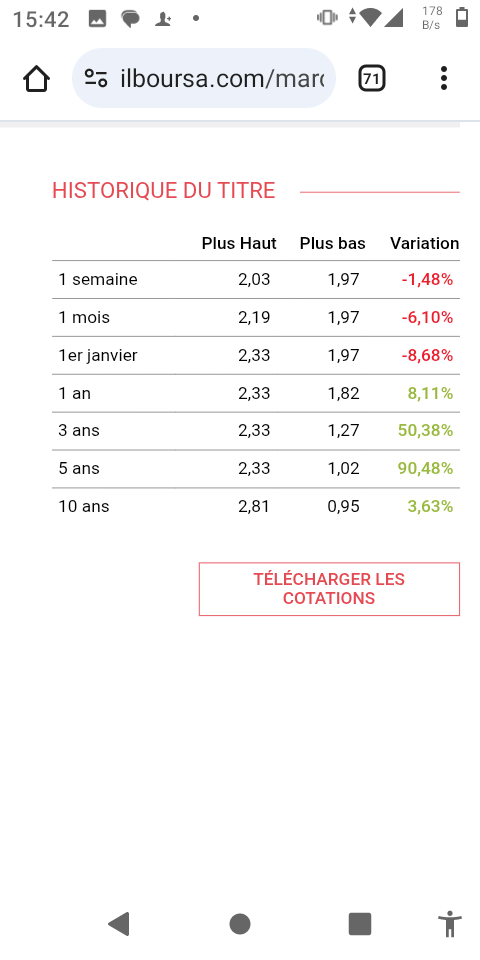Screen dimensions: 480x960
Task: Tap the Android home circle button
Action: 240,924
